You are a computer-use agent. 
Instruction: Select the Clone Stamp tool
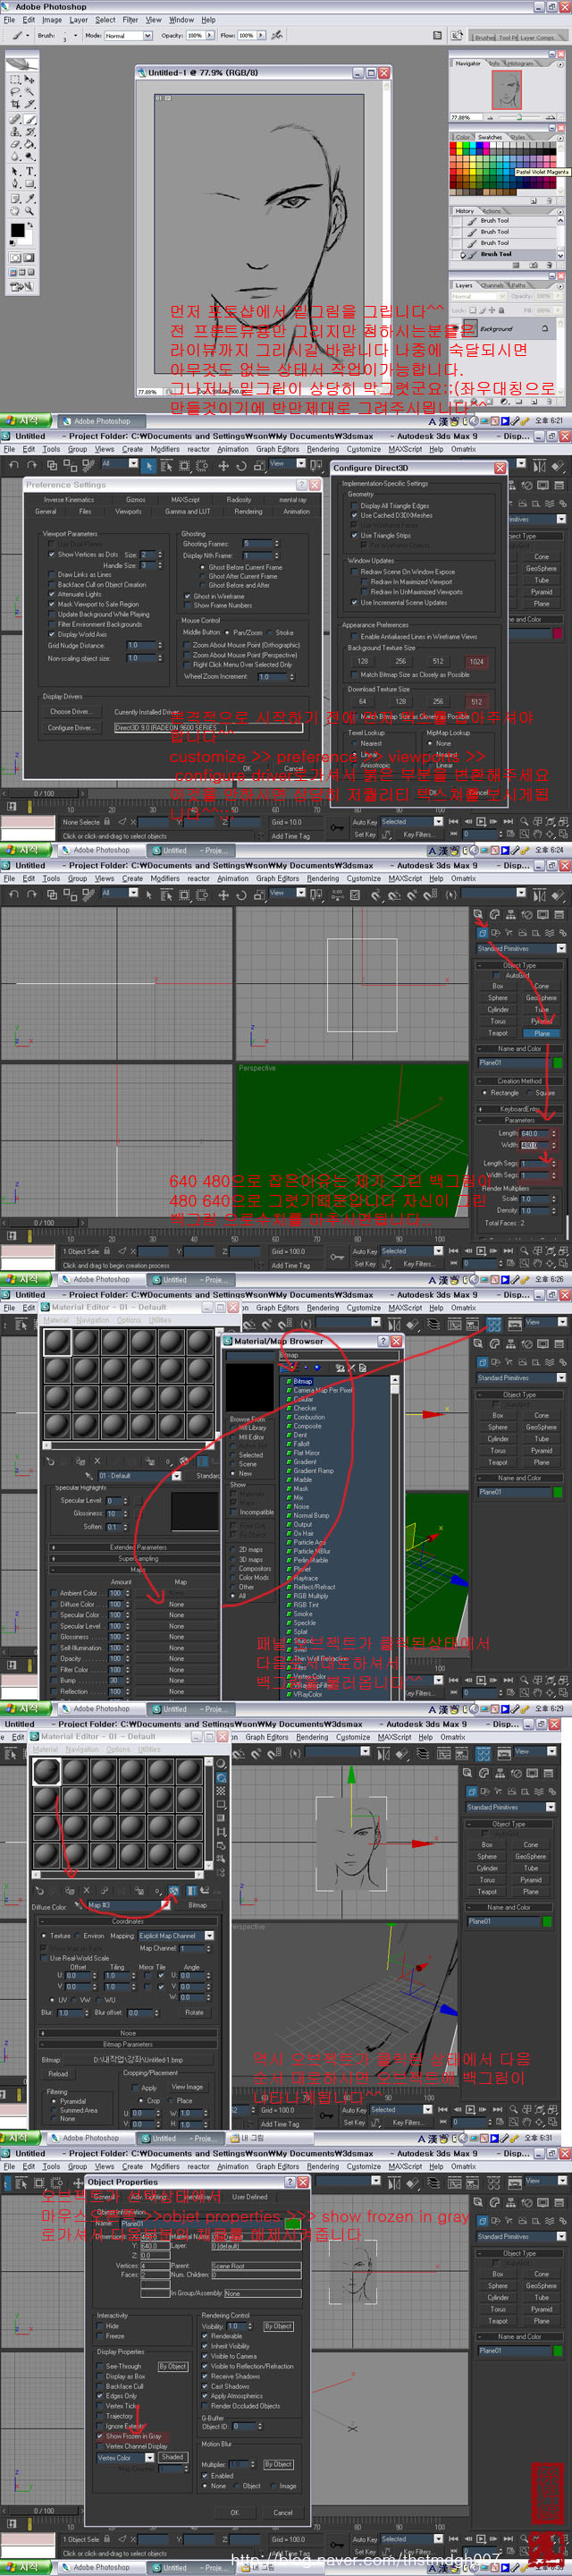15,131
